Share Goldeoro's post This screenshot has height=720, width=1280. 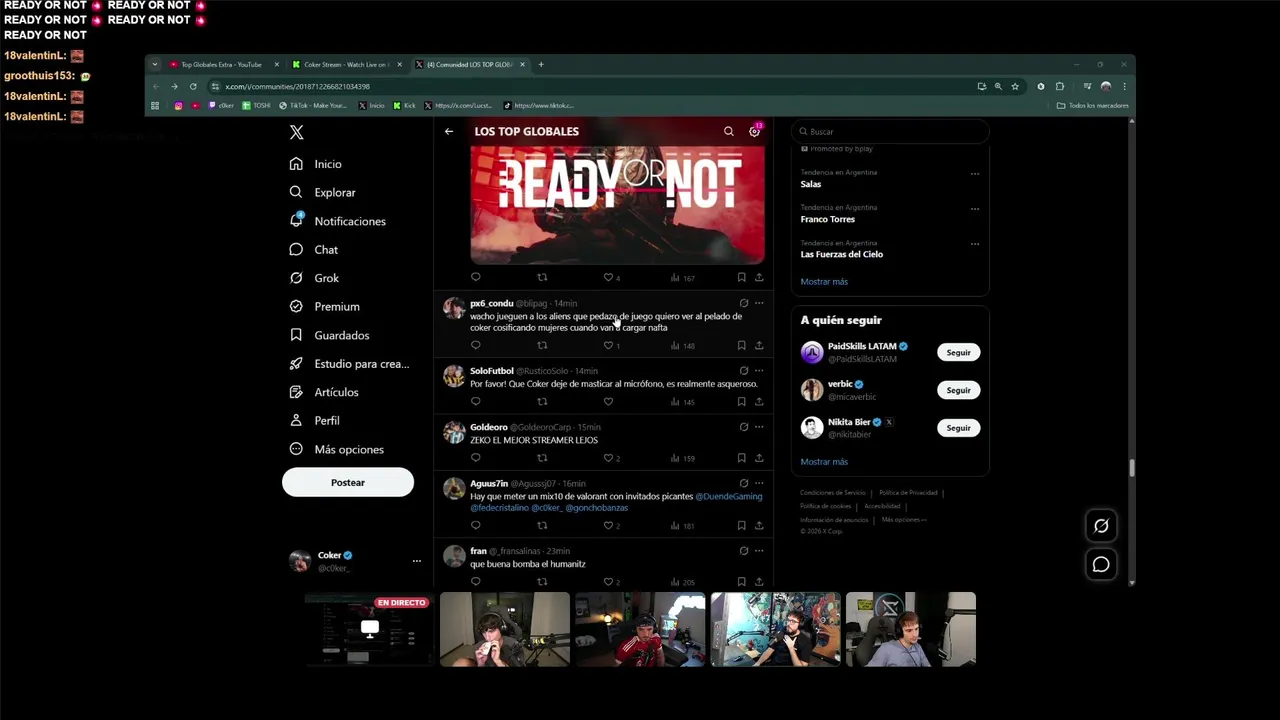point(759,458)
